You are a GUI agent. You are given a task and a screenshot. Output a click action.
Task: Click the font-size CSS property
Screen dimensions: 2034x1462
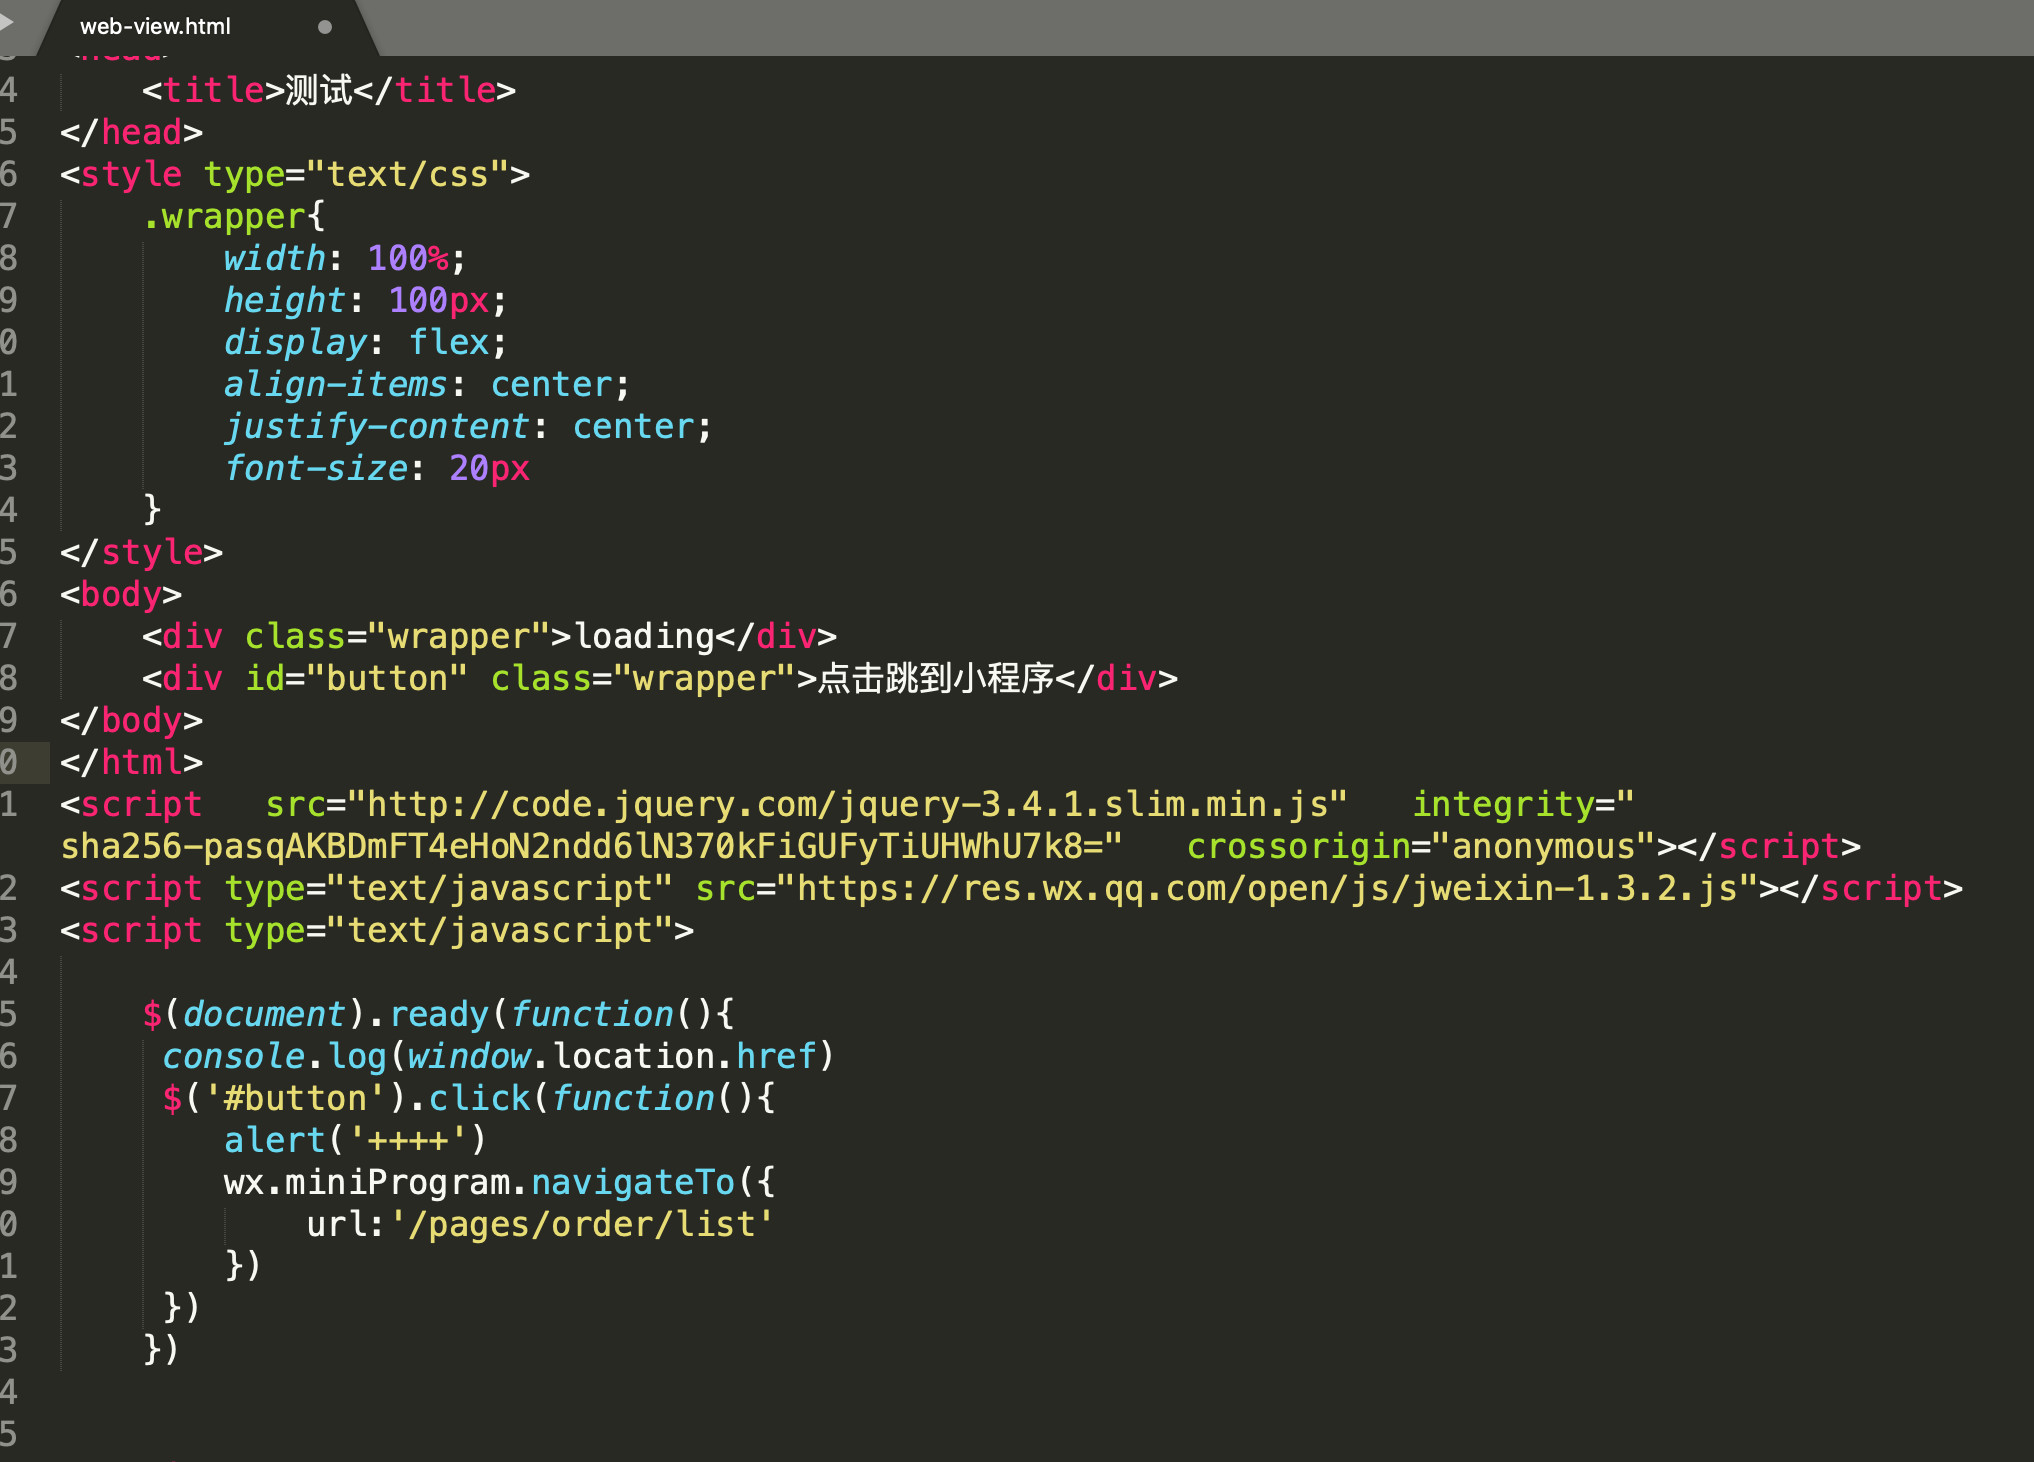coord(316,468)
